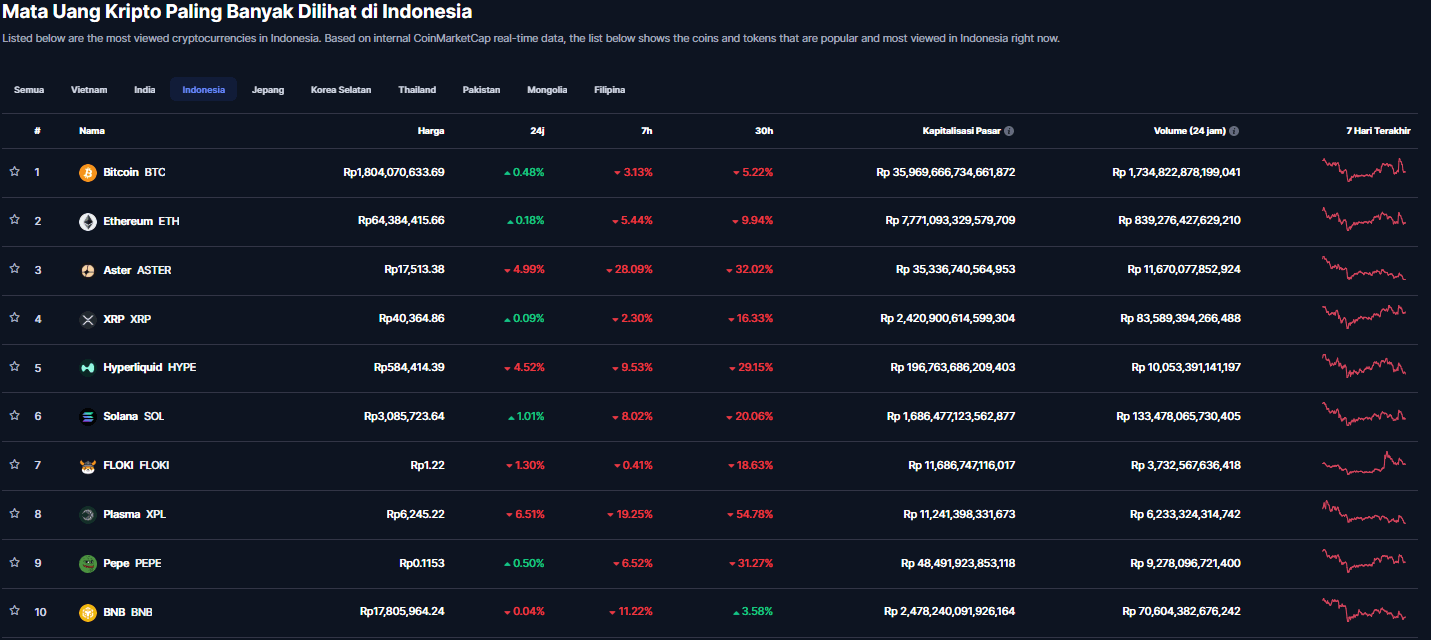Image resolution: width=1431 pixels, height=640 pixels.
Task: Open the Aster ASTER coin link
Action: click(x=137, y=270)
